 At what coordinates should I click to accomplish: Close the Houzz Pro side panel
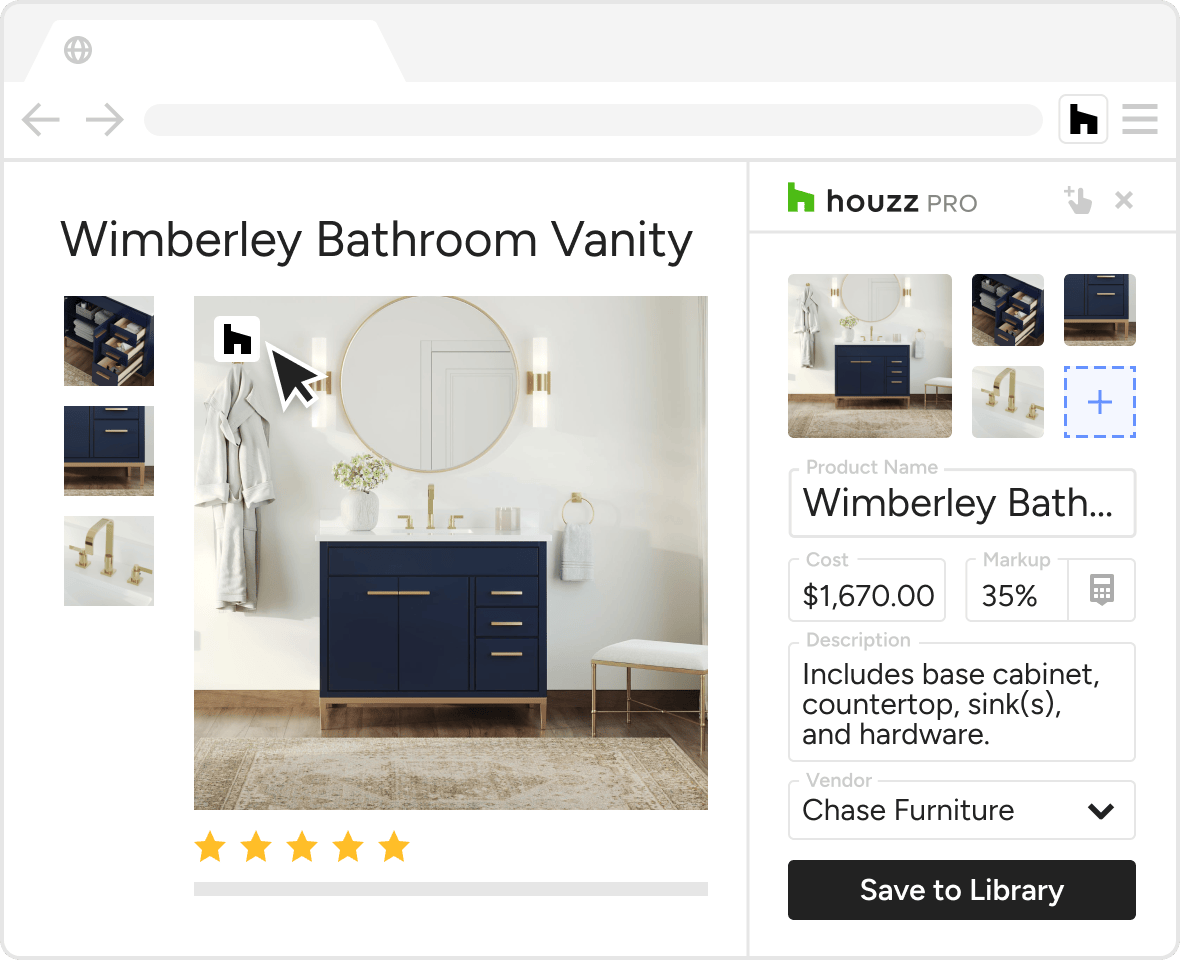coord(1124,200)
